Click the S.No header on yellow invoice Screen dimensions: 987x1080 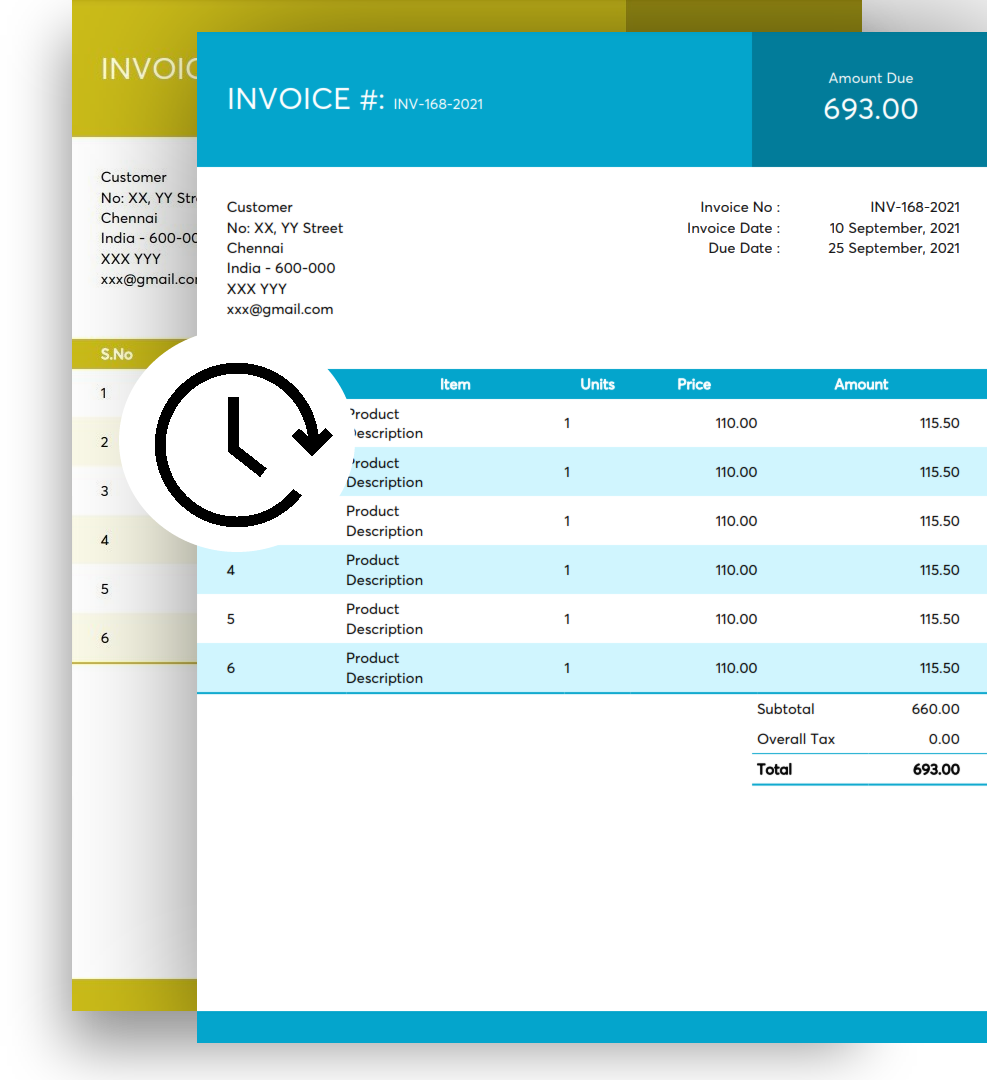click(x=116, y=354)
